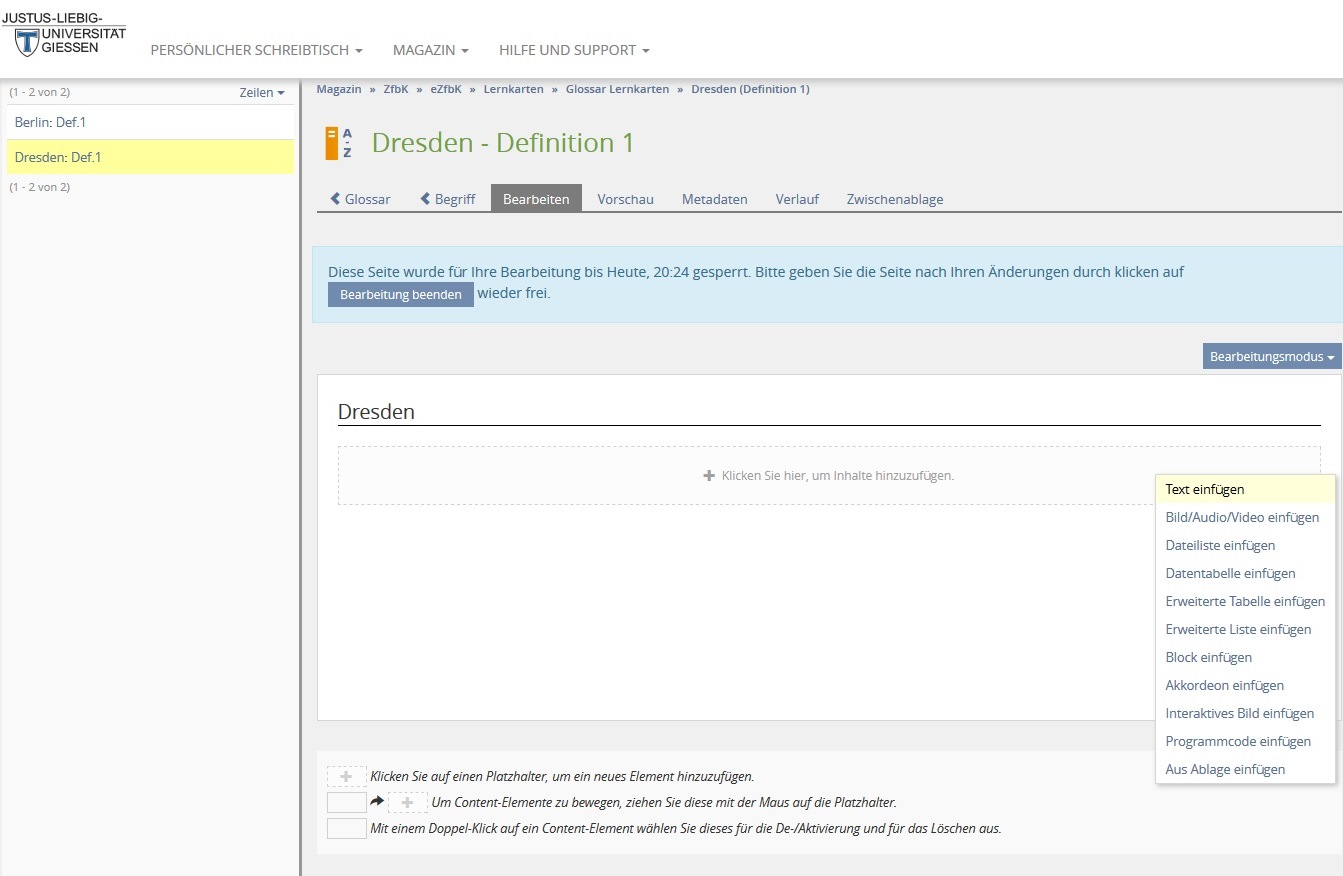Image resolution: width=1343 pixels, height=876 pixels.
Task: Click the orange glossary A-Z icon
Action: [339, 144]
